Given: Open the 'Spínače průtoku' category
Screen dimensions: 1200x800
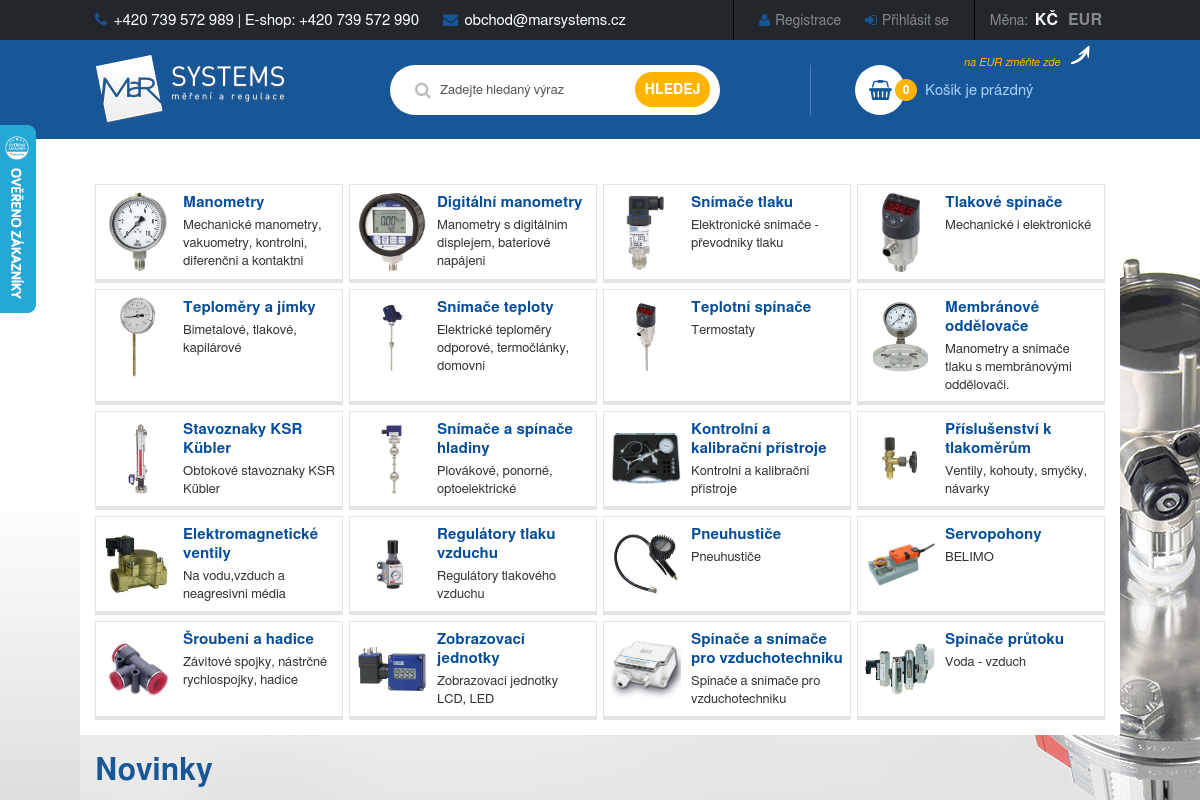Looking at the screenshot, I should tap(1004, 638).
